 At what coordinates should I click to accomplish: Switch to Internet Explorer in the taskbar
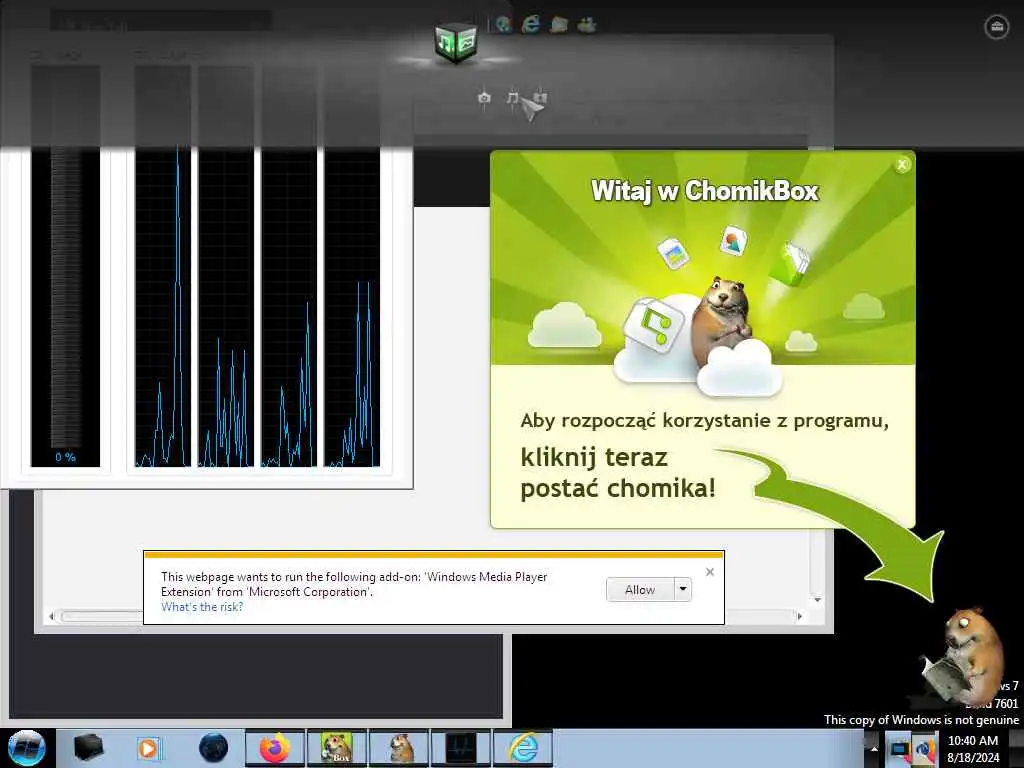[523, 748]
